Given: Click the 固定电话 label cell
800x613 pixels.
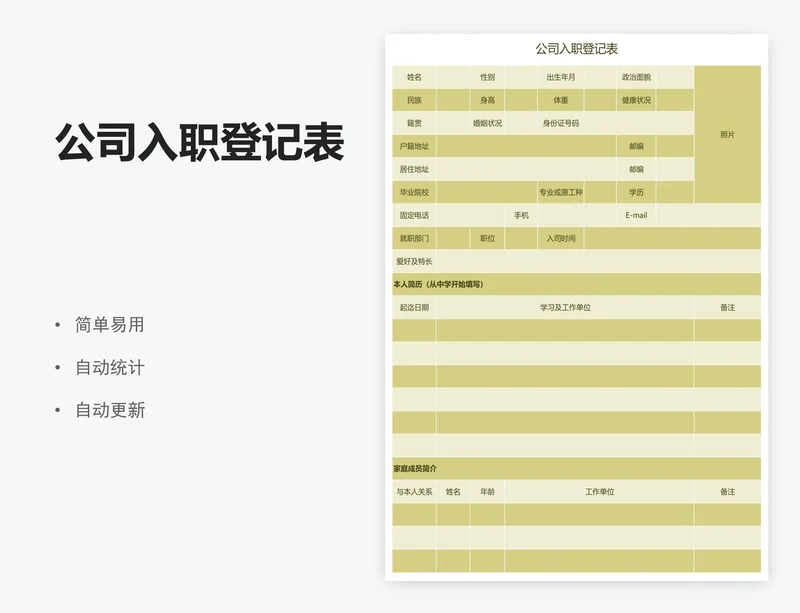Looking at the screenshot, I should click(x=414, y=215).
